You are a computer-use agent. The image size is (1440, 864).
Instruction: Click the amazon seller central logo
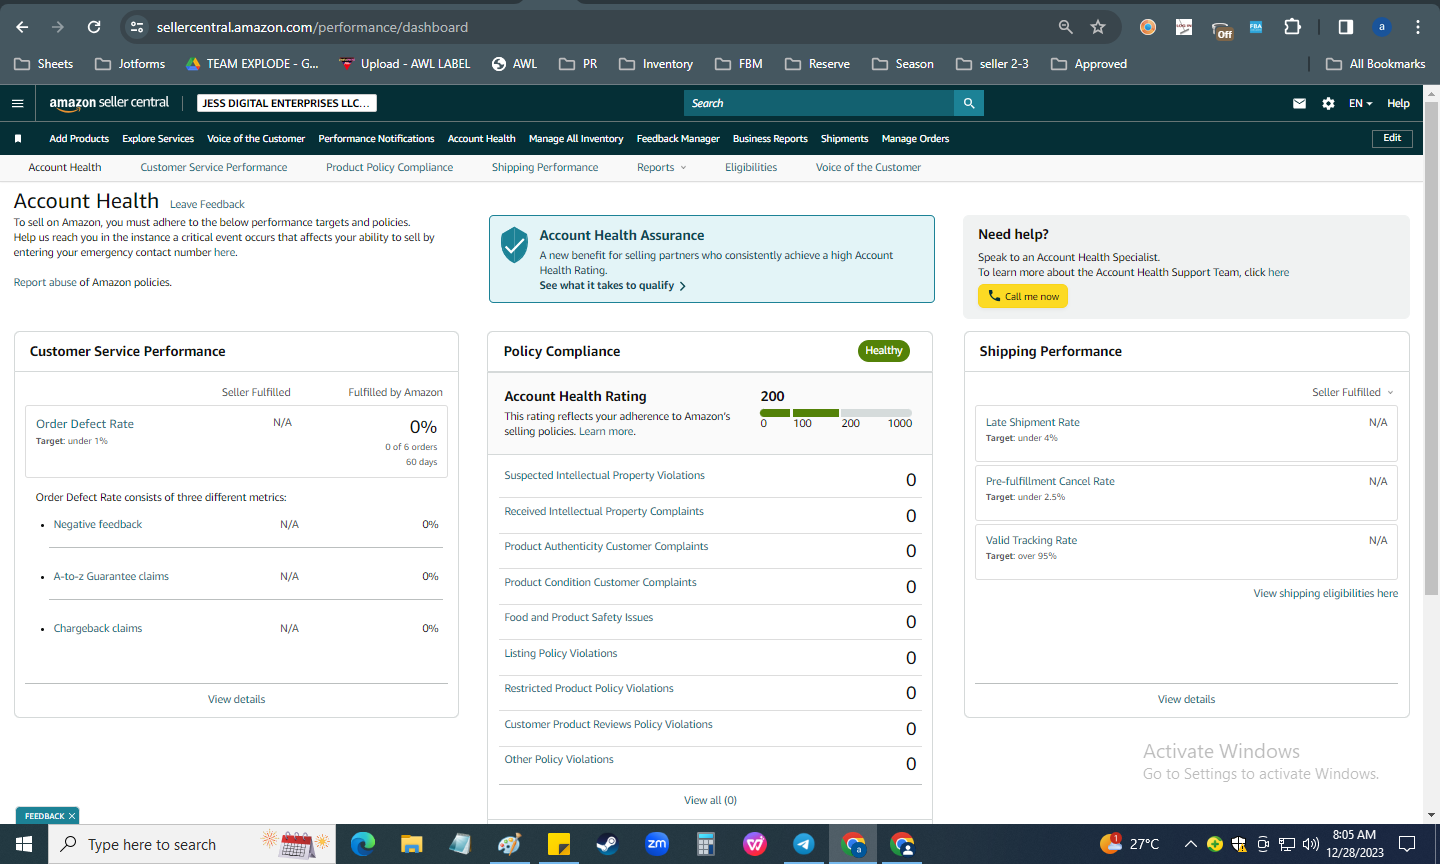109,103
